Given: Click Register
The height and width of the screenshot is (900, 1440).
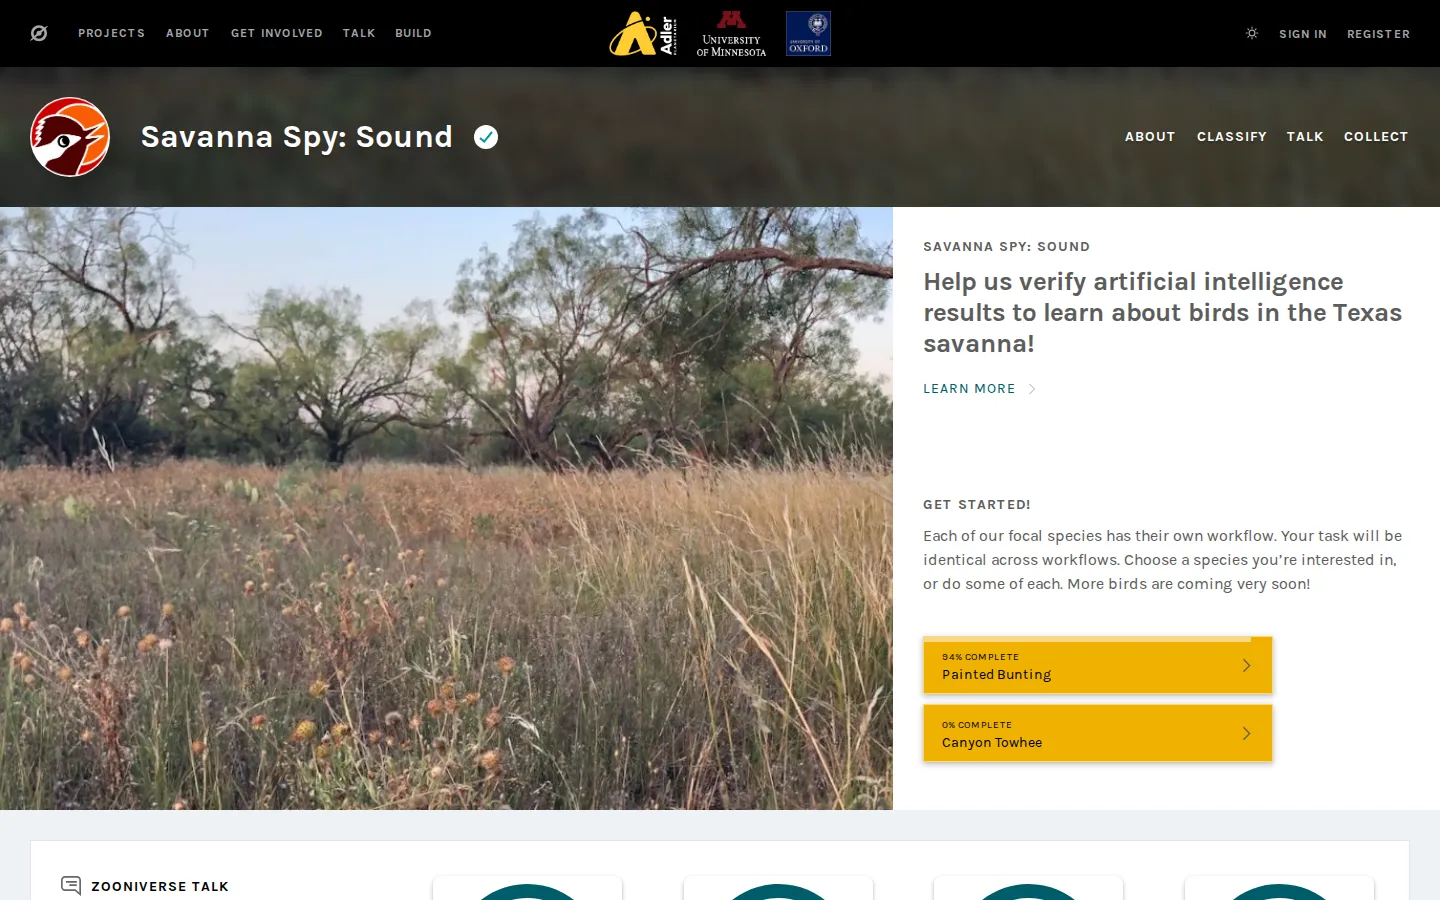Looking at the screenshot, I should point(1378,34).
